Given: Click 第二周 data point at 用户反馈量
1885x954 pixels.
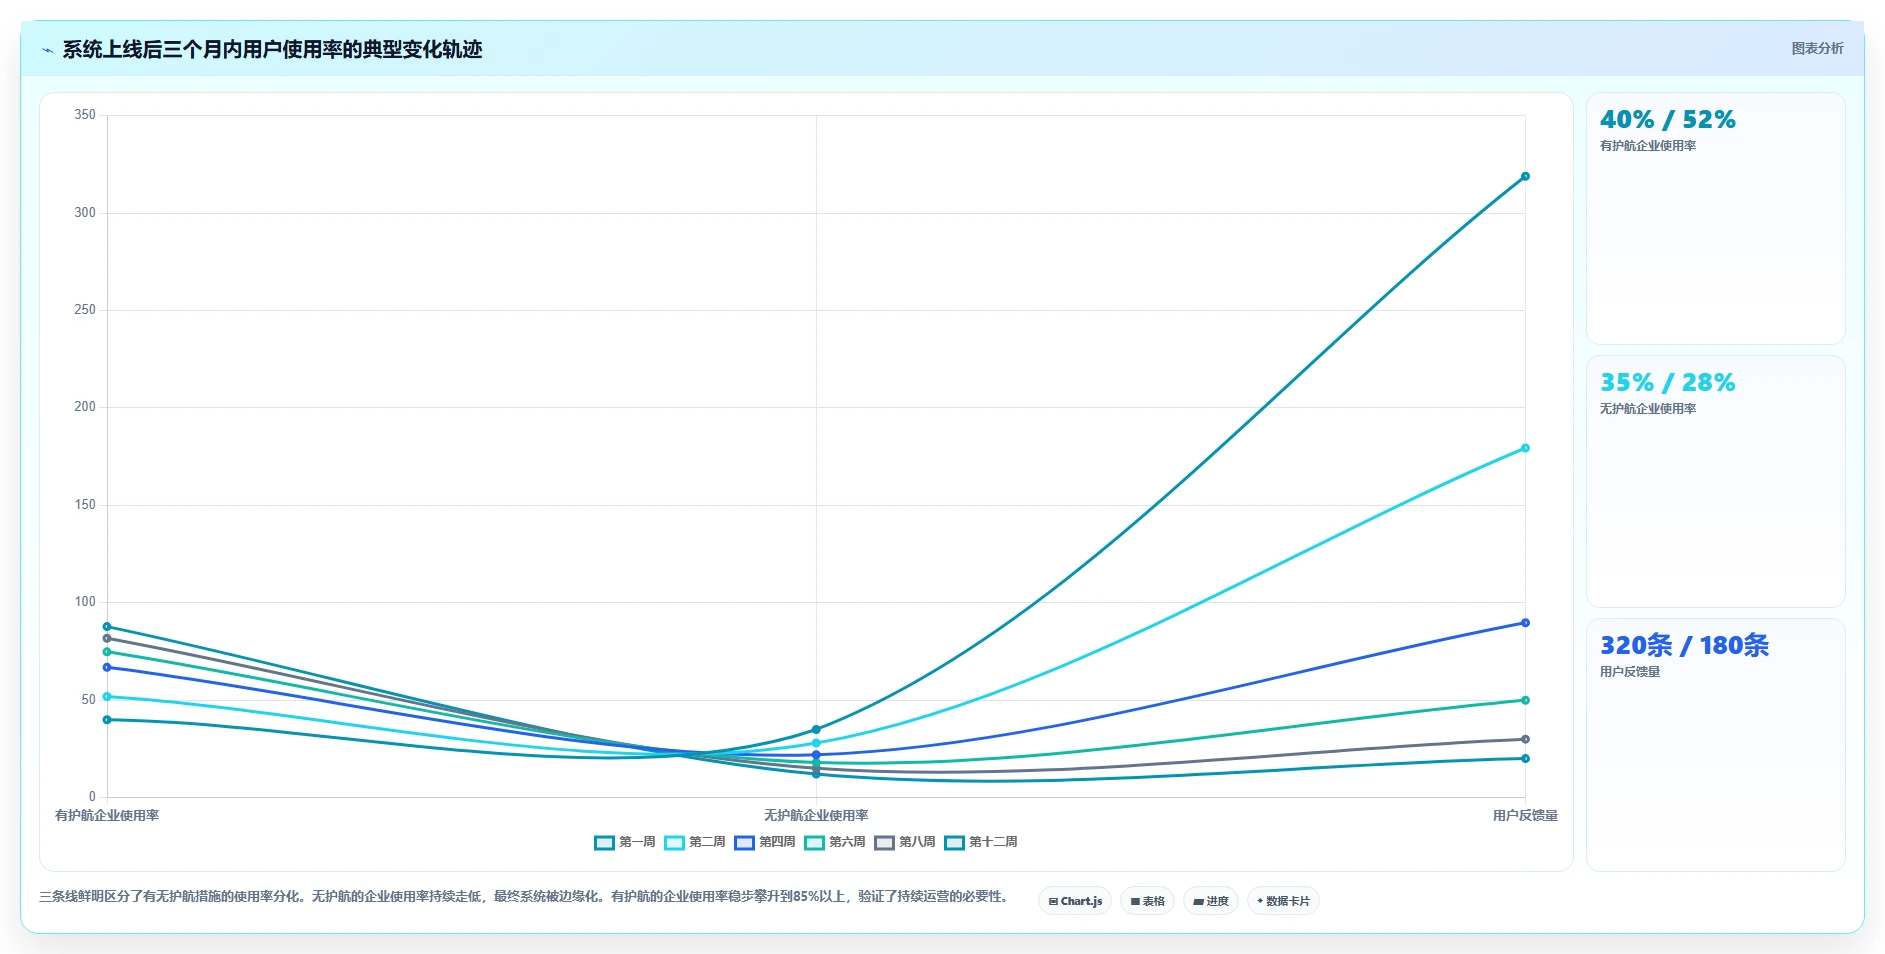Looking at the screenshot, I should click(x=1525, y=448).
